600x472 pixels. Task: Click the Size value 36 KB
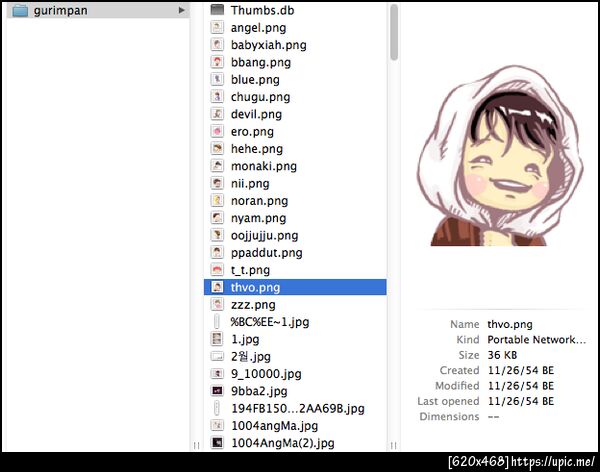pos(502,355)
